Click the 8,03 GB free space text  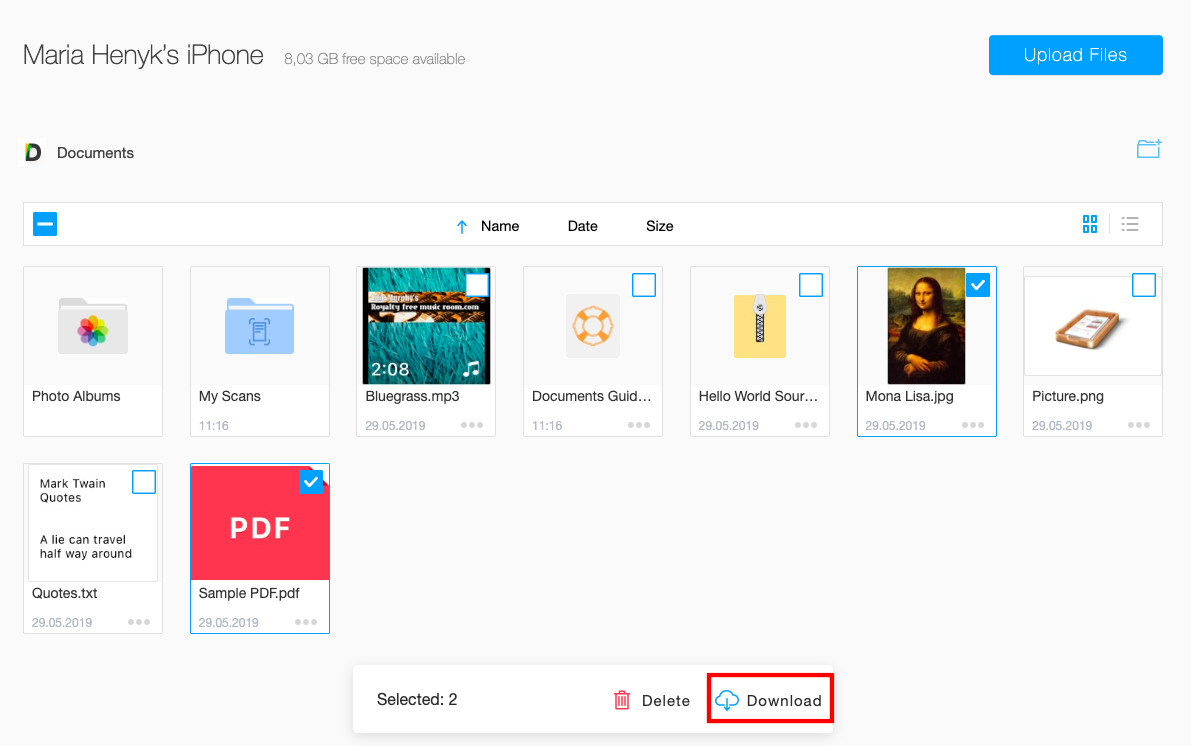tap(374, 58)
